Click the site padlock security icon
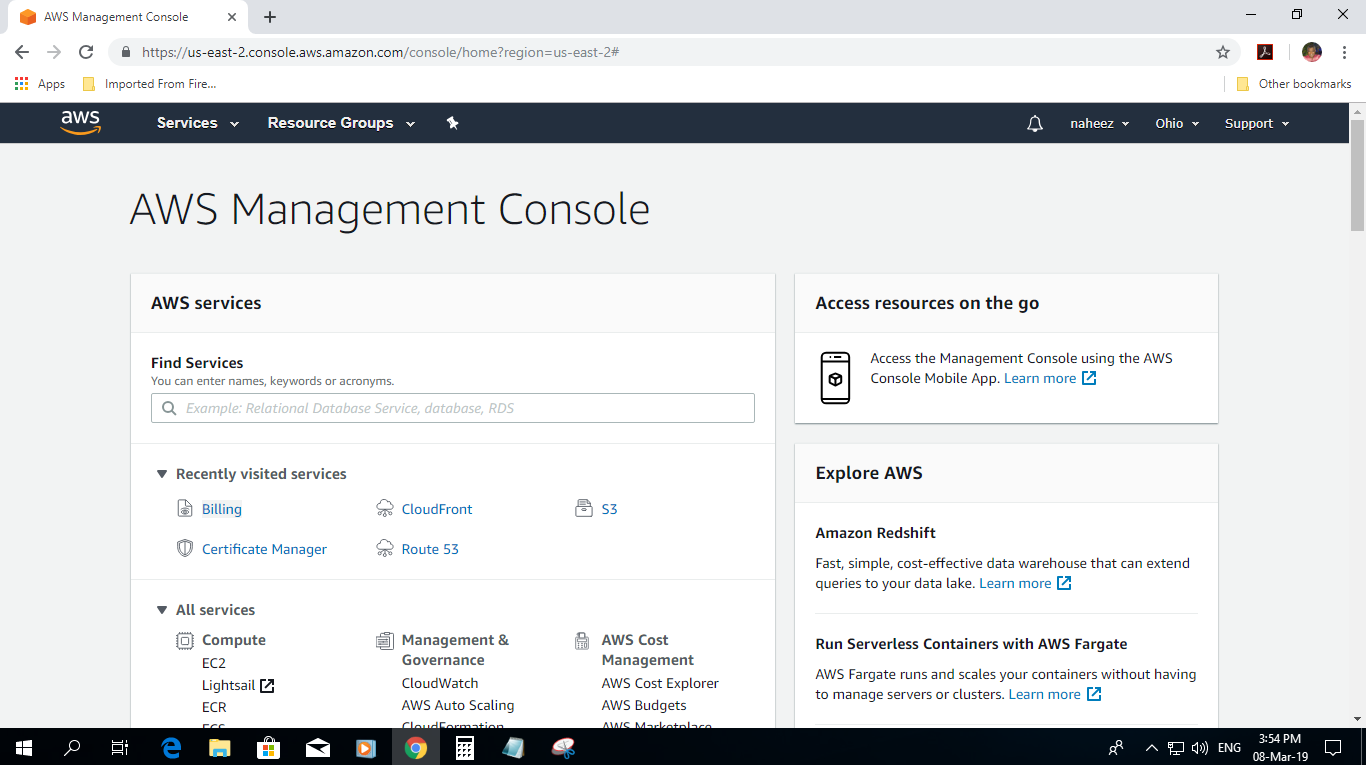Screen dimensions: 1366x765 point(125,52)
